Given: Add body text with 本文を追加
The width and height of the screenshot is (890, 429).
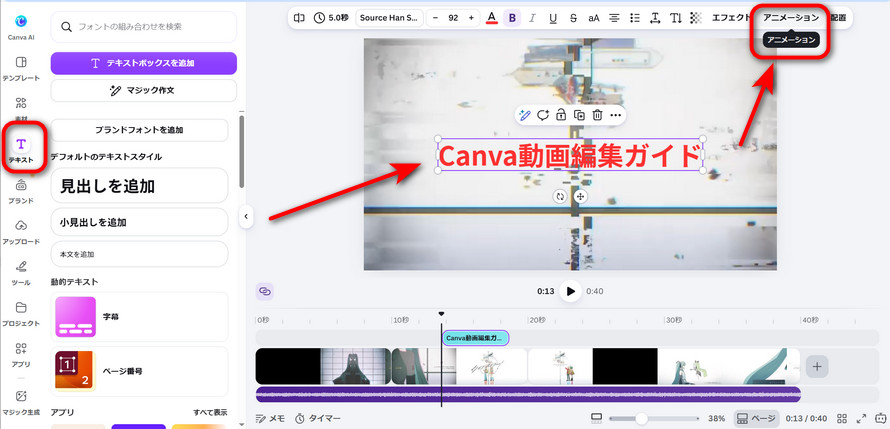Looking at the screenshot, I should [139, 254].
